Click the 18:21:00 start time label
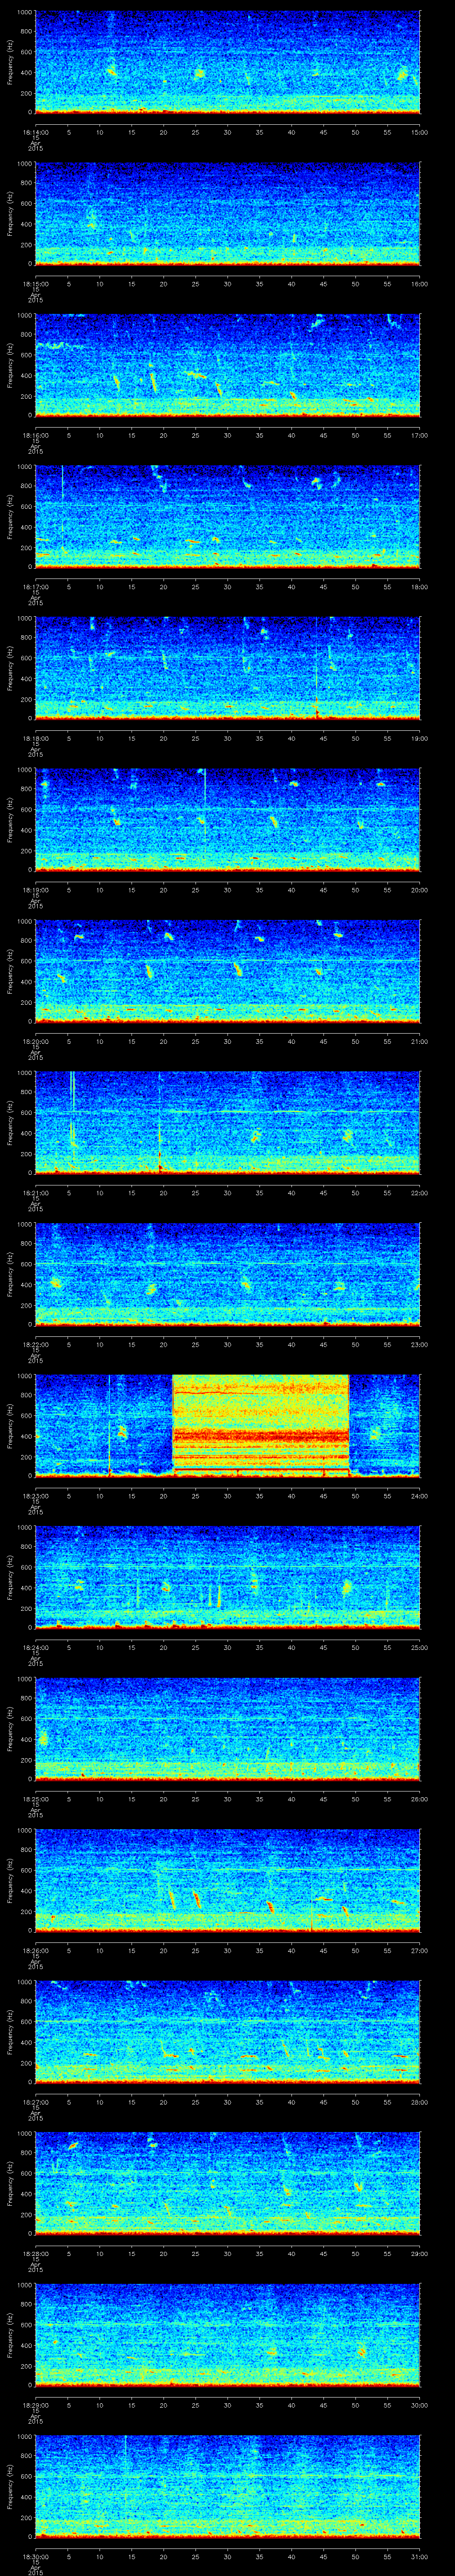The width and height of the screenshot is (455, 2576). point(35,1192)
